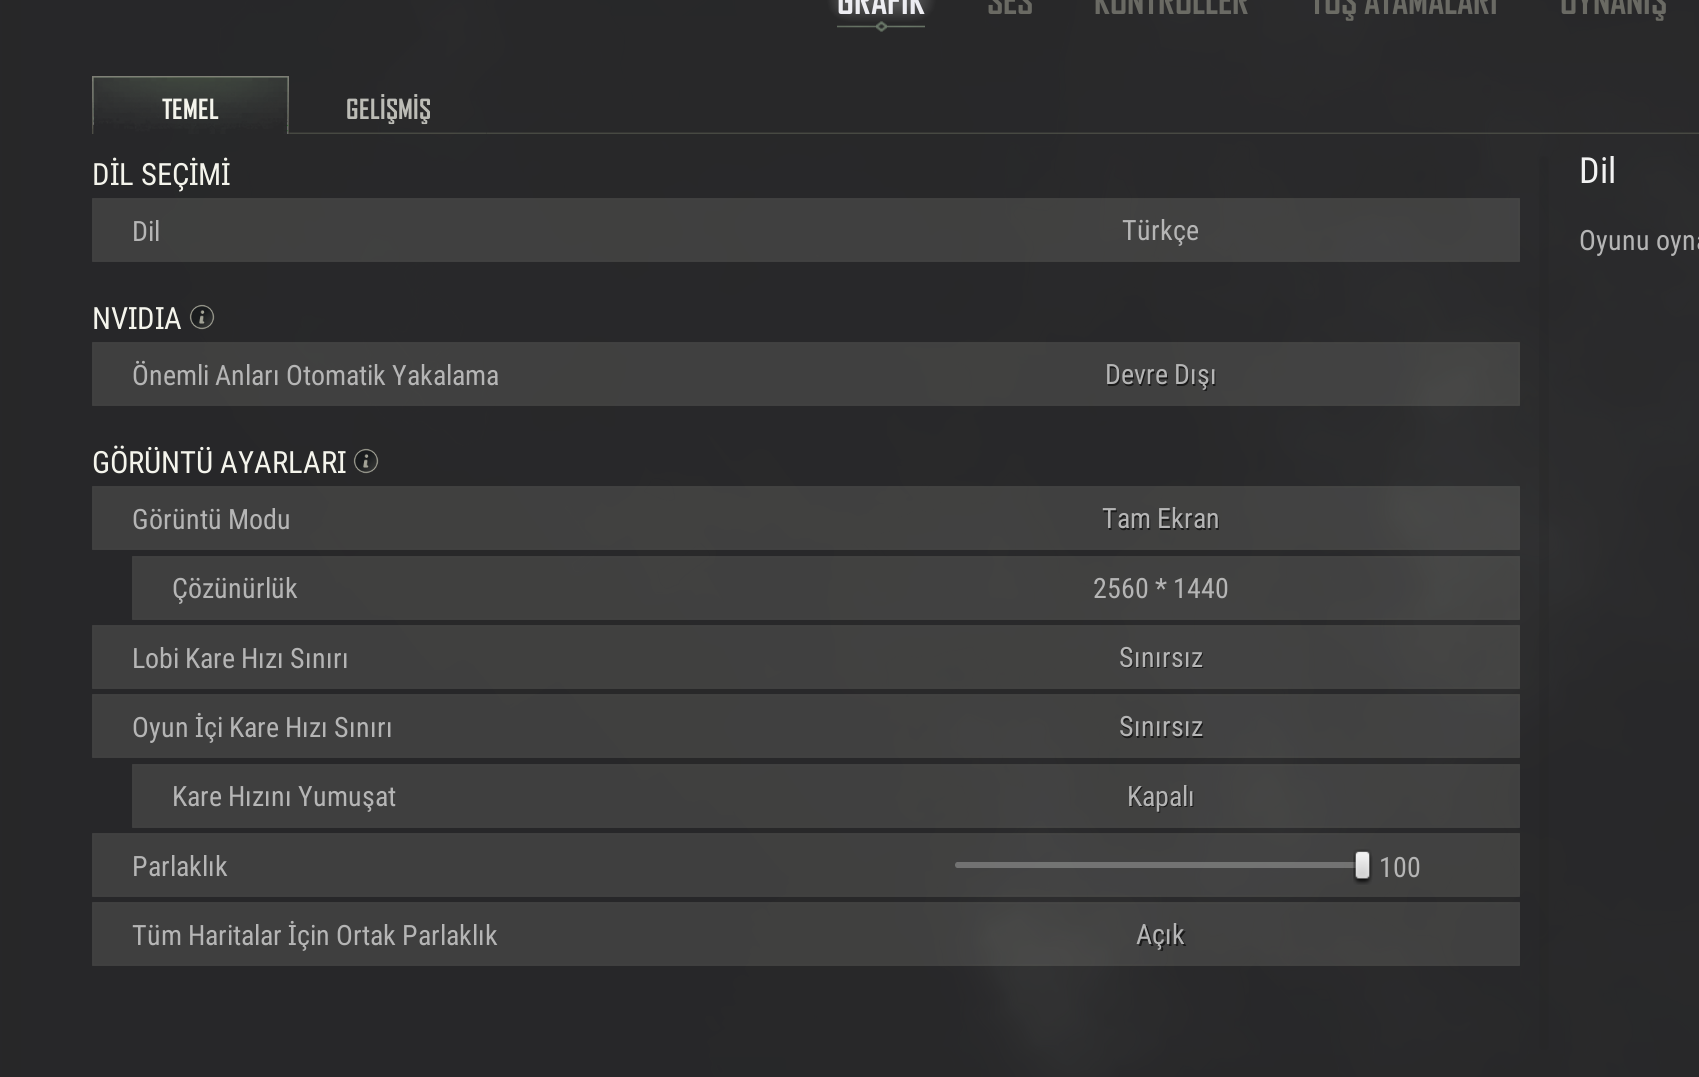This screenshot has width=1699, height=1077.
Task: Click the Parlaklık slider handle
Action: point(1361,866)
